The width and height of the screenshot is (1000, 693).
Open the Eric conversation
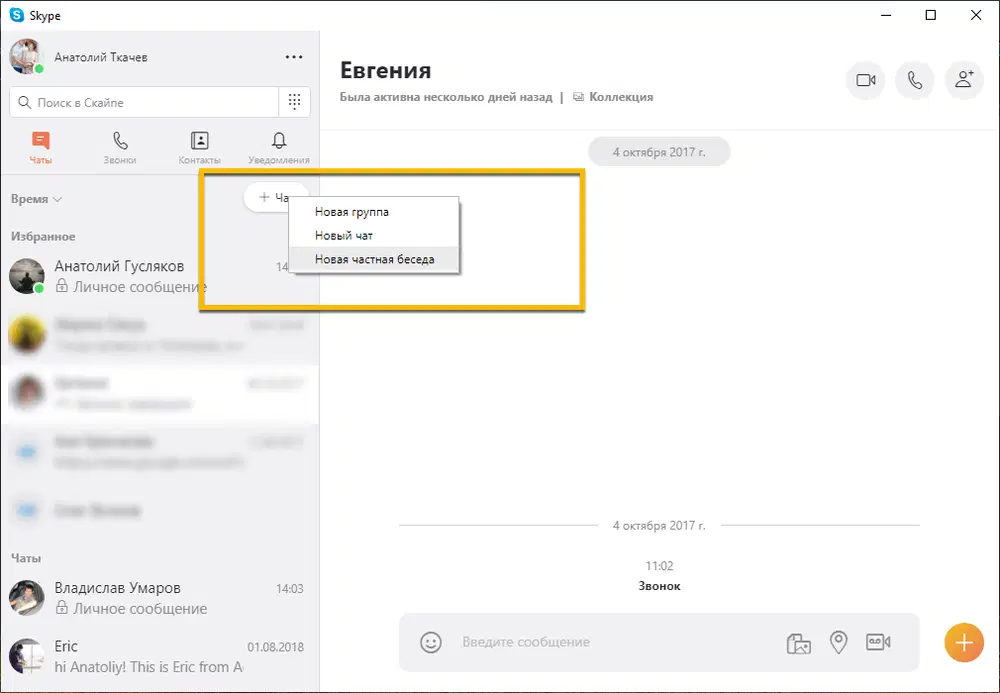159,657
